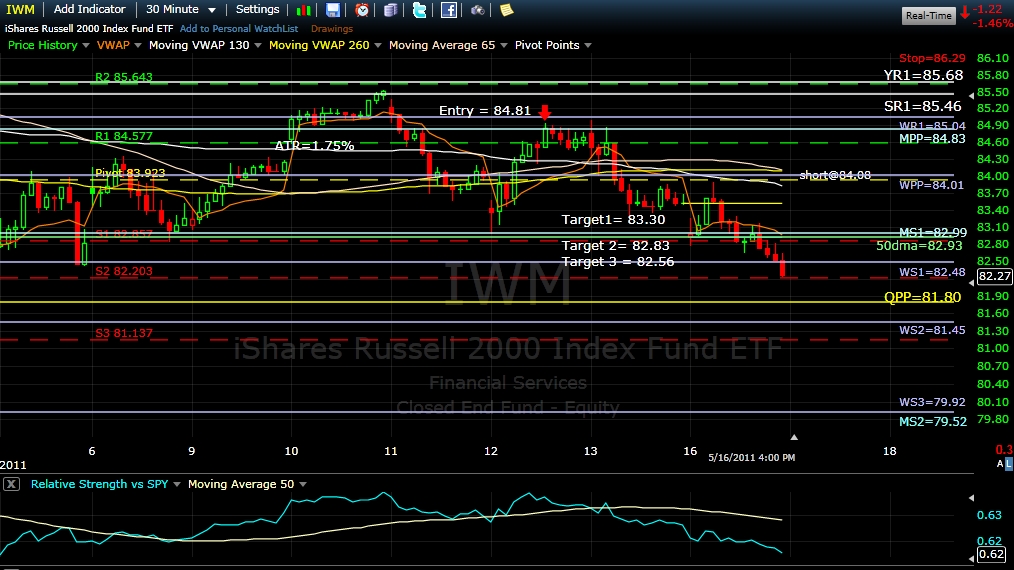Toggle the A arithmetic scale letter

(x=1000, y=463)
